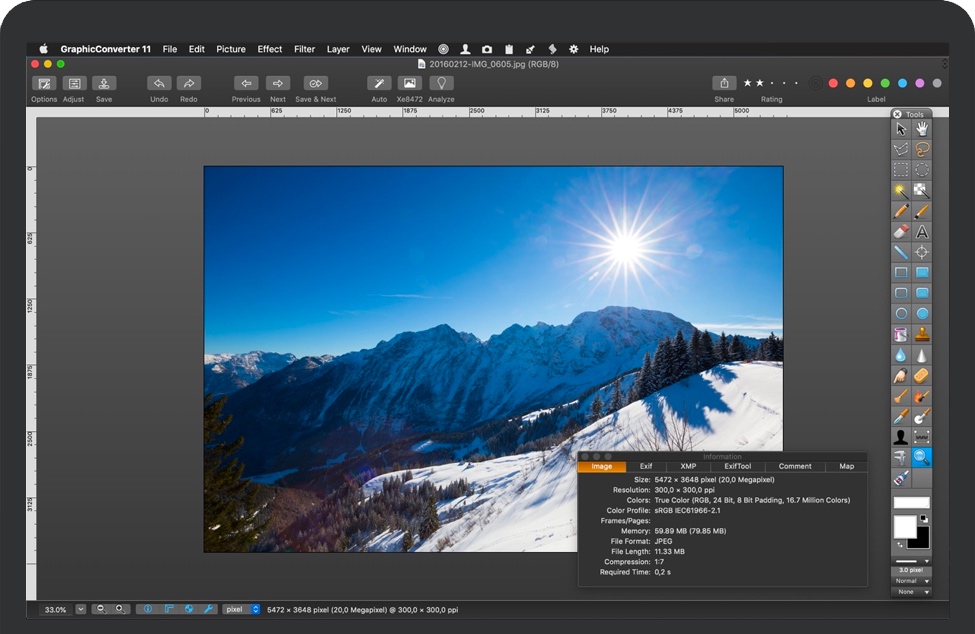Choose the sponge tool
Screen dimensions: 975x634
click(x=922, y=375)
